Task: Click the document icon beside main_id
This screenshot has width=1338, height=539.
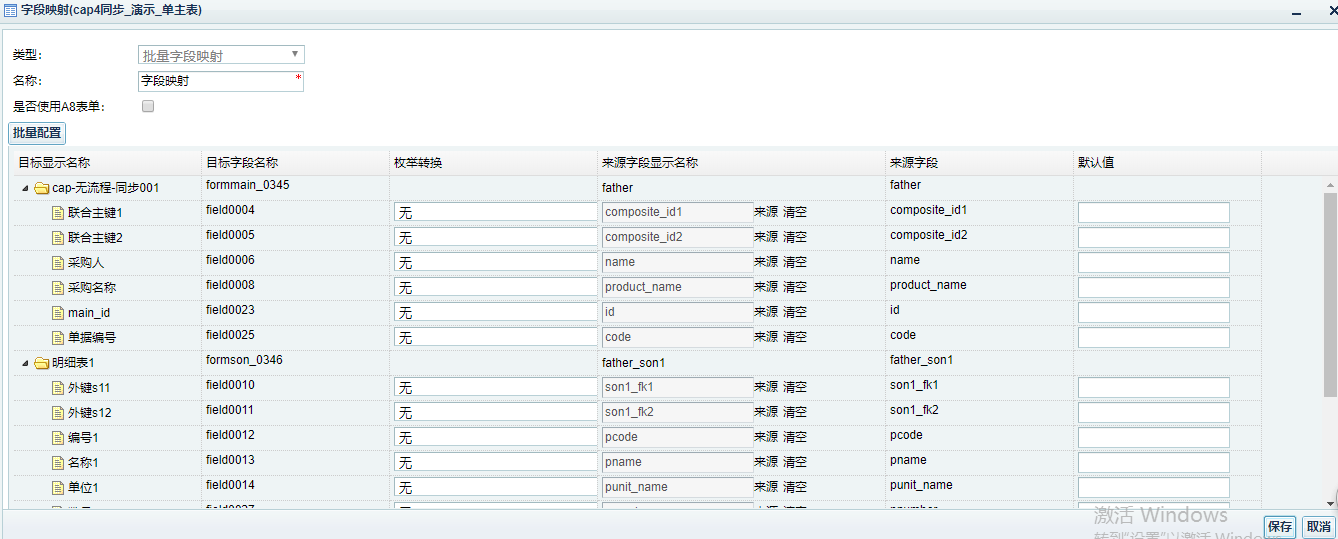Action: pos(58,313)
